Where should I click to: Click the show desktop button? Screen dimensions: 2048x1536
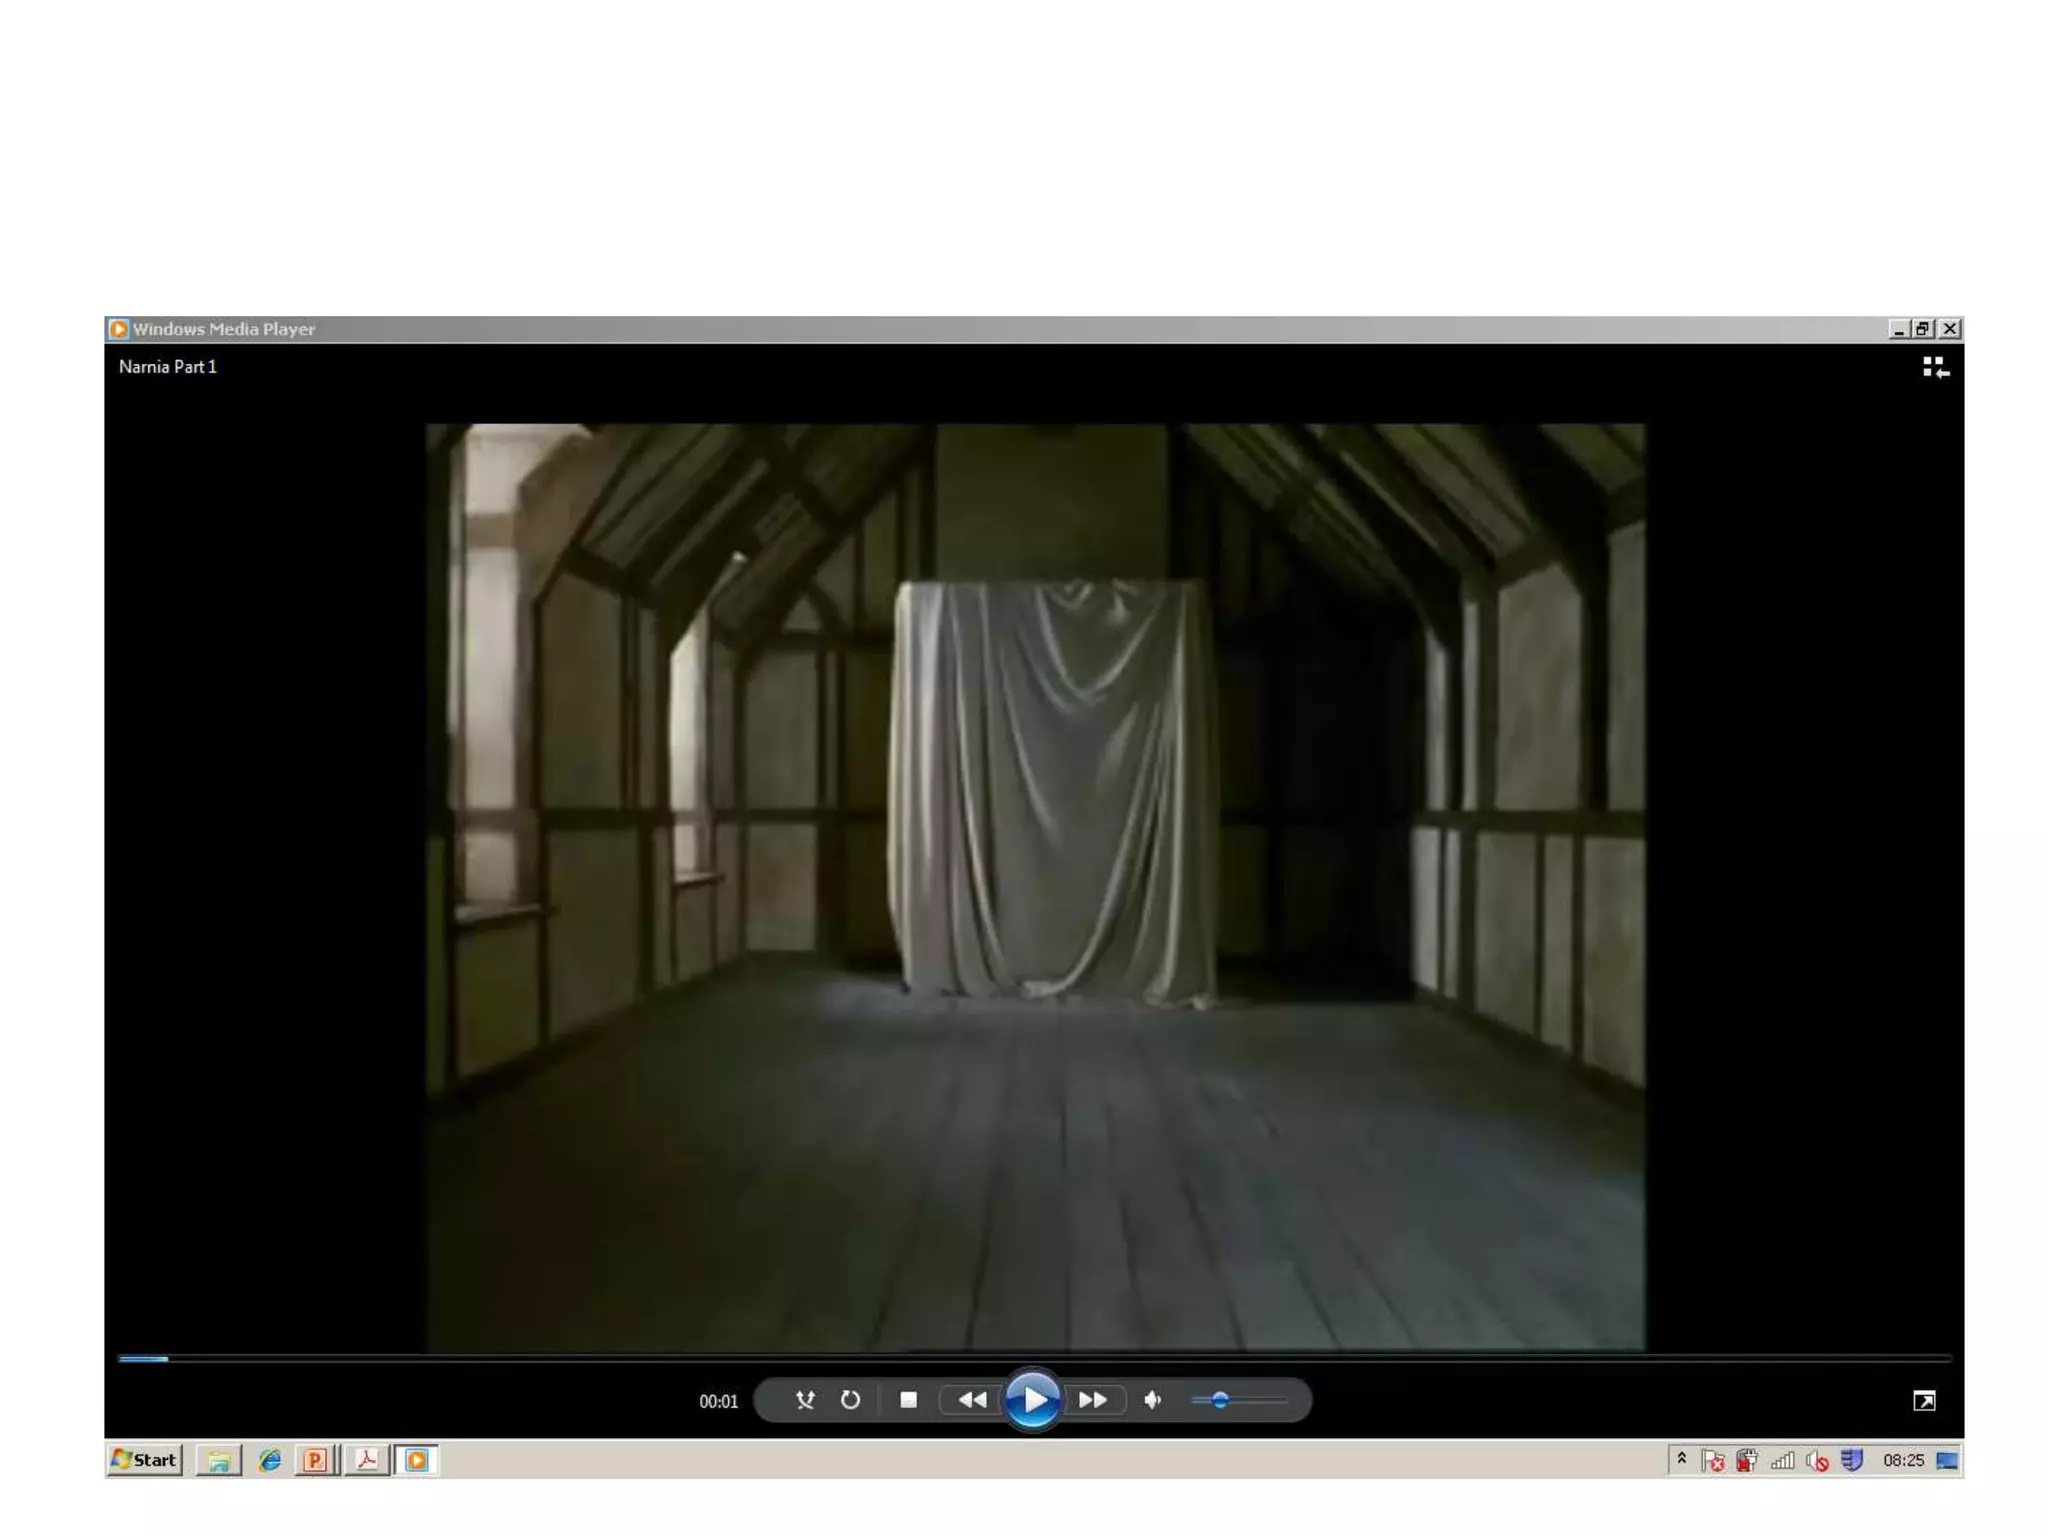[1947, 1461]
